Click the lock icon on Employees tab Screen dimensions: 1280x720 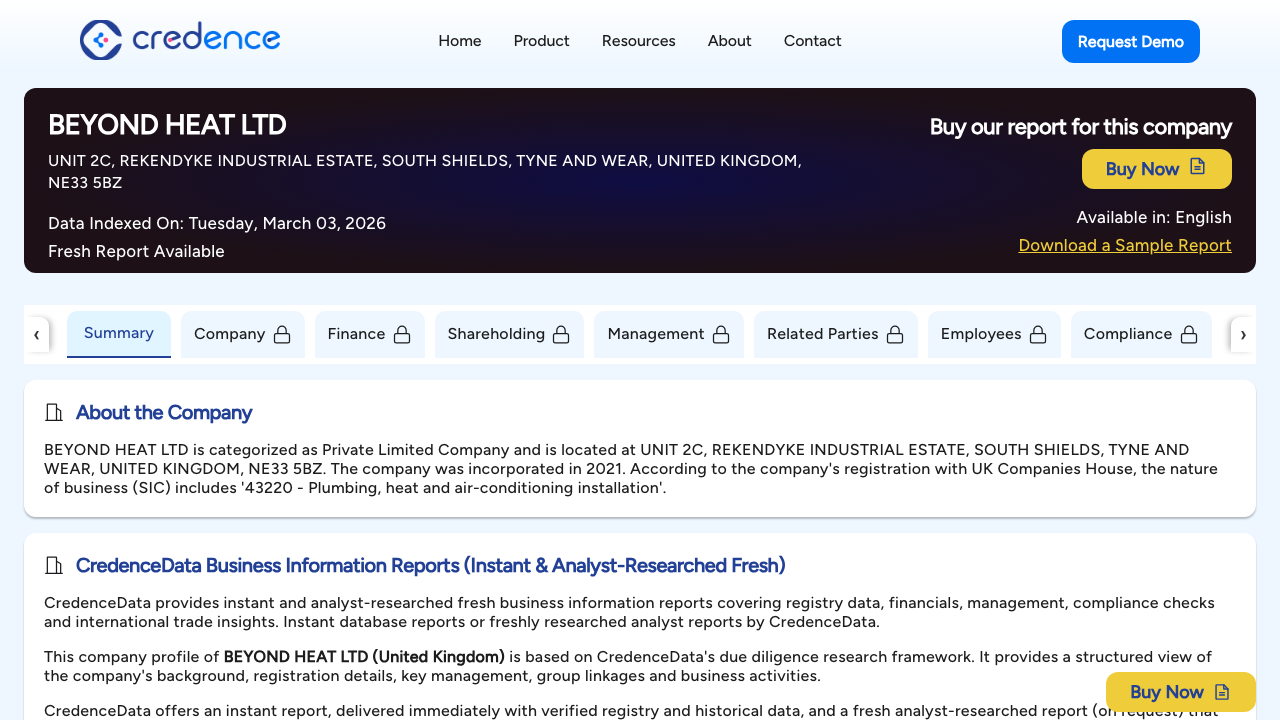point(1040,334)
